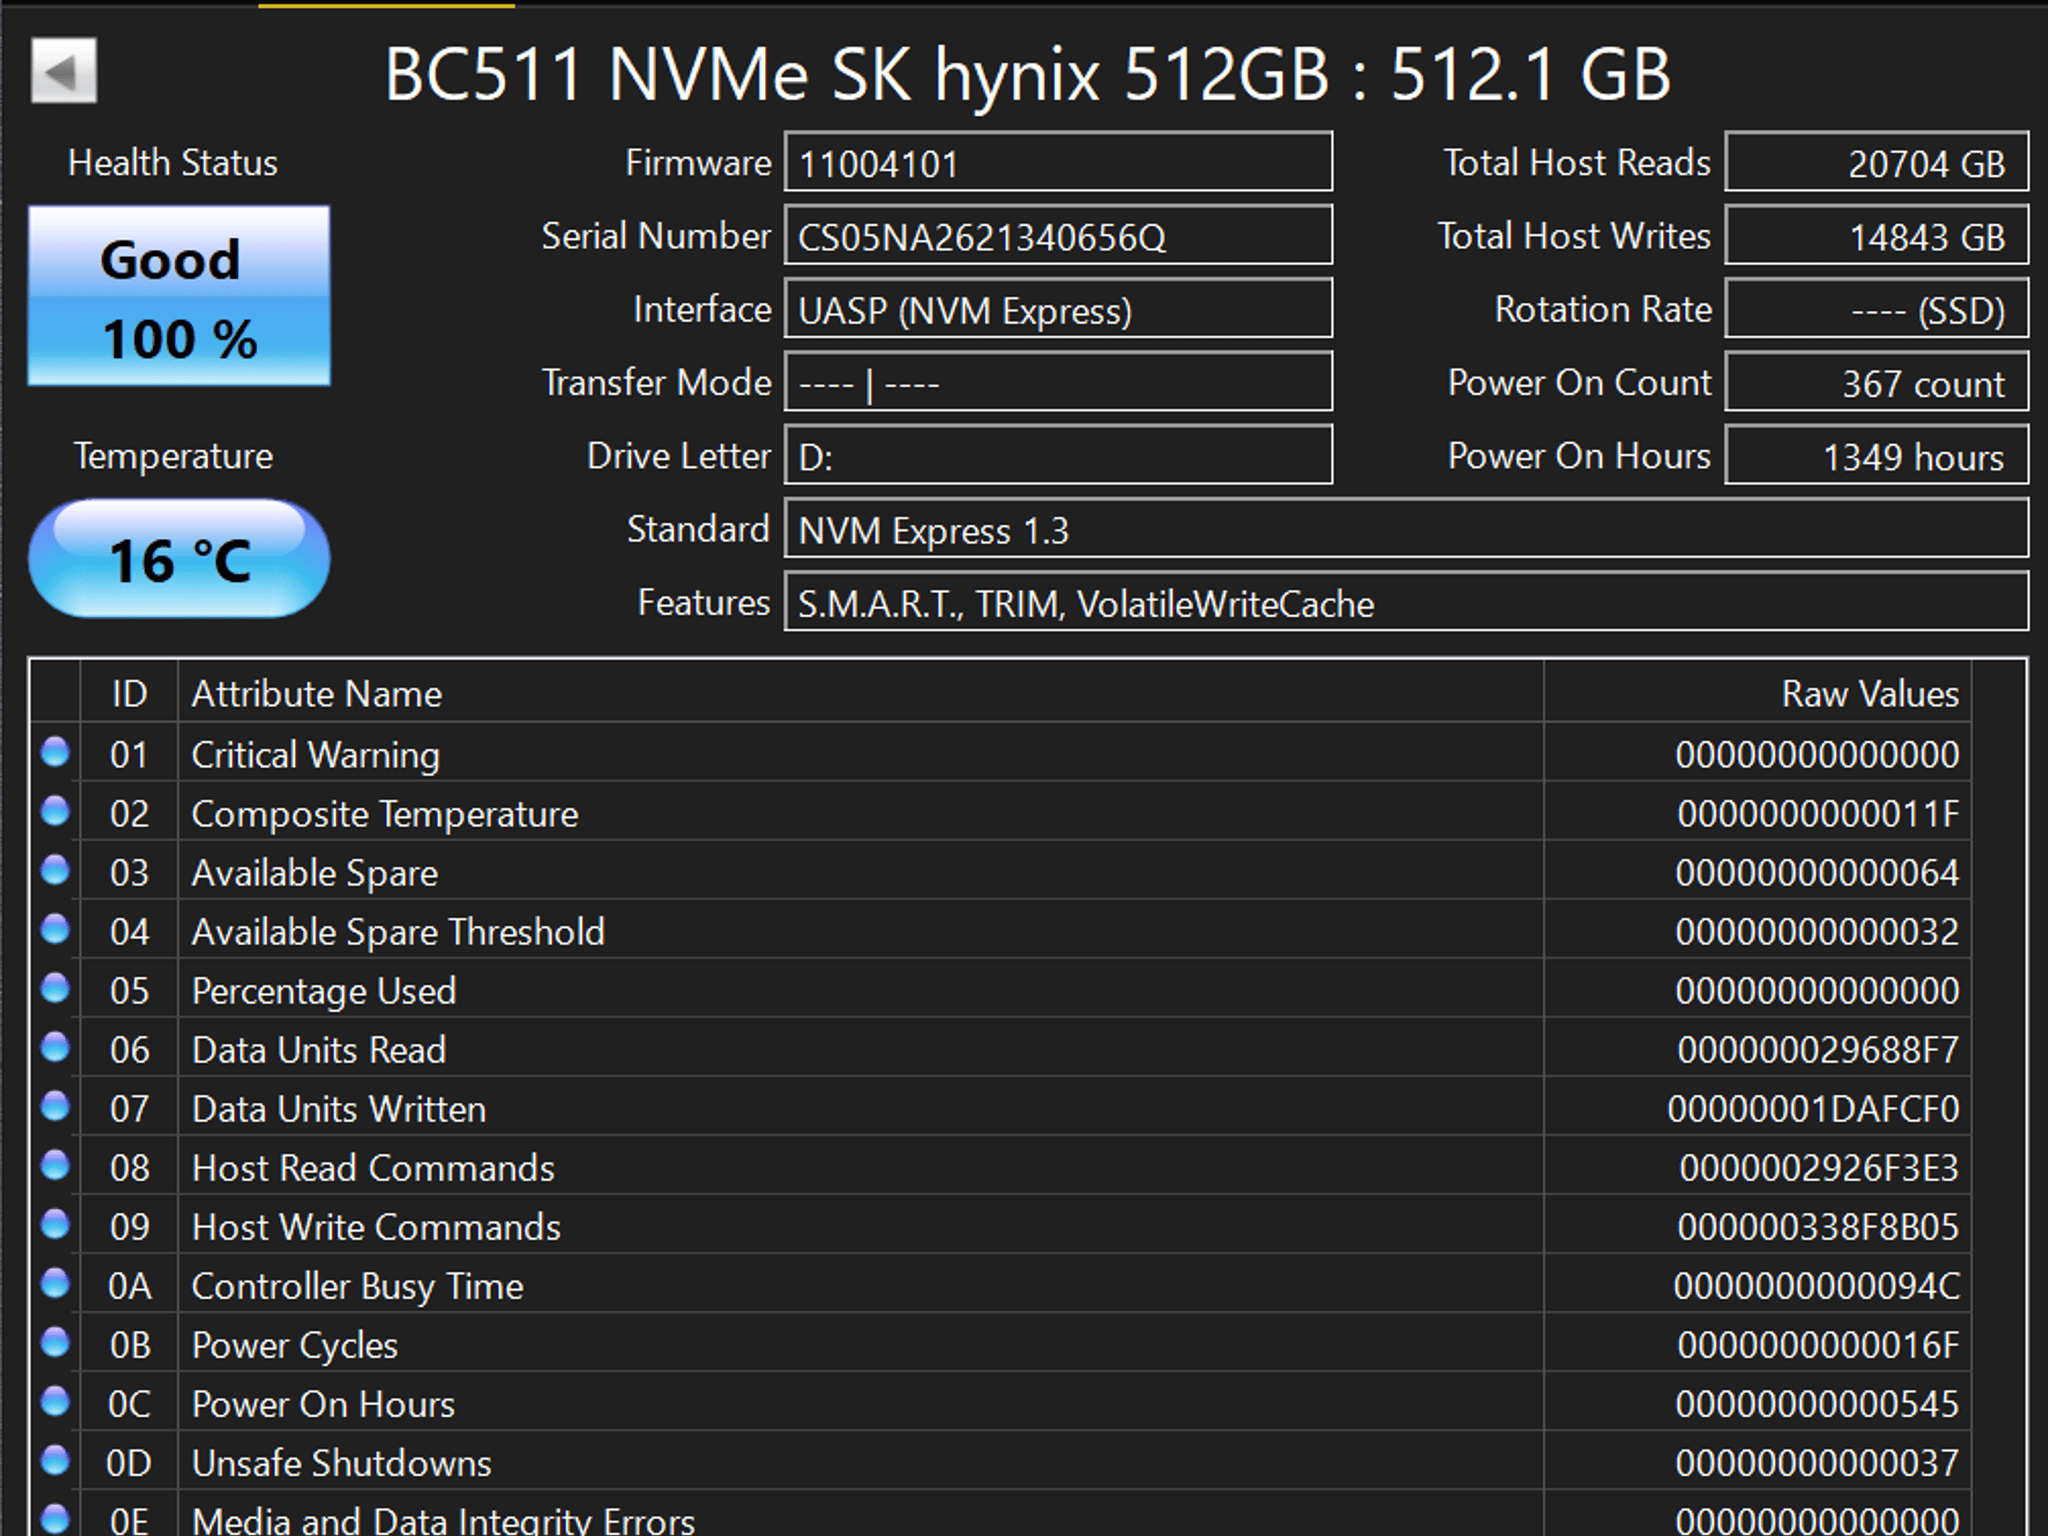This screenshot has width=2048, height=1536.
Task: Click the Power On Count value 367 count
Action: (1877, 382)
